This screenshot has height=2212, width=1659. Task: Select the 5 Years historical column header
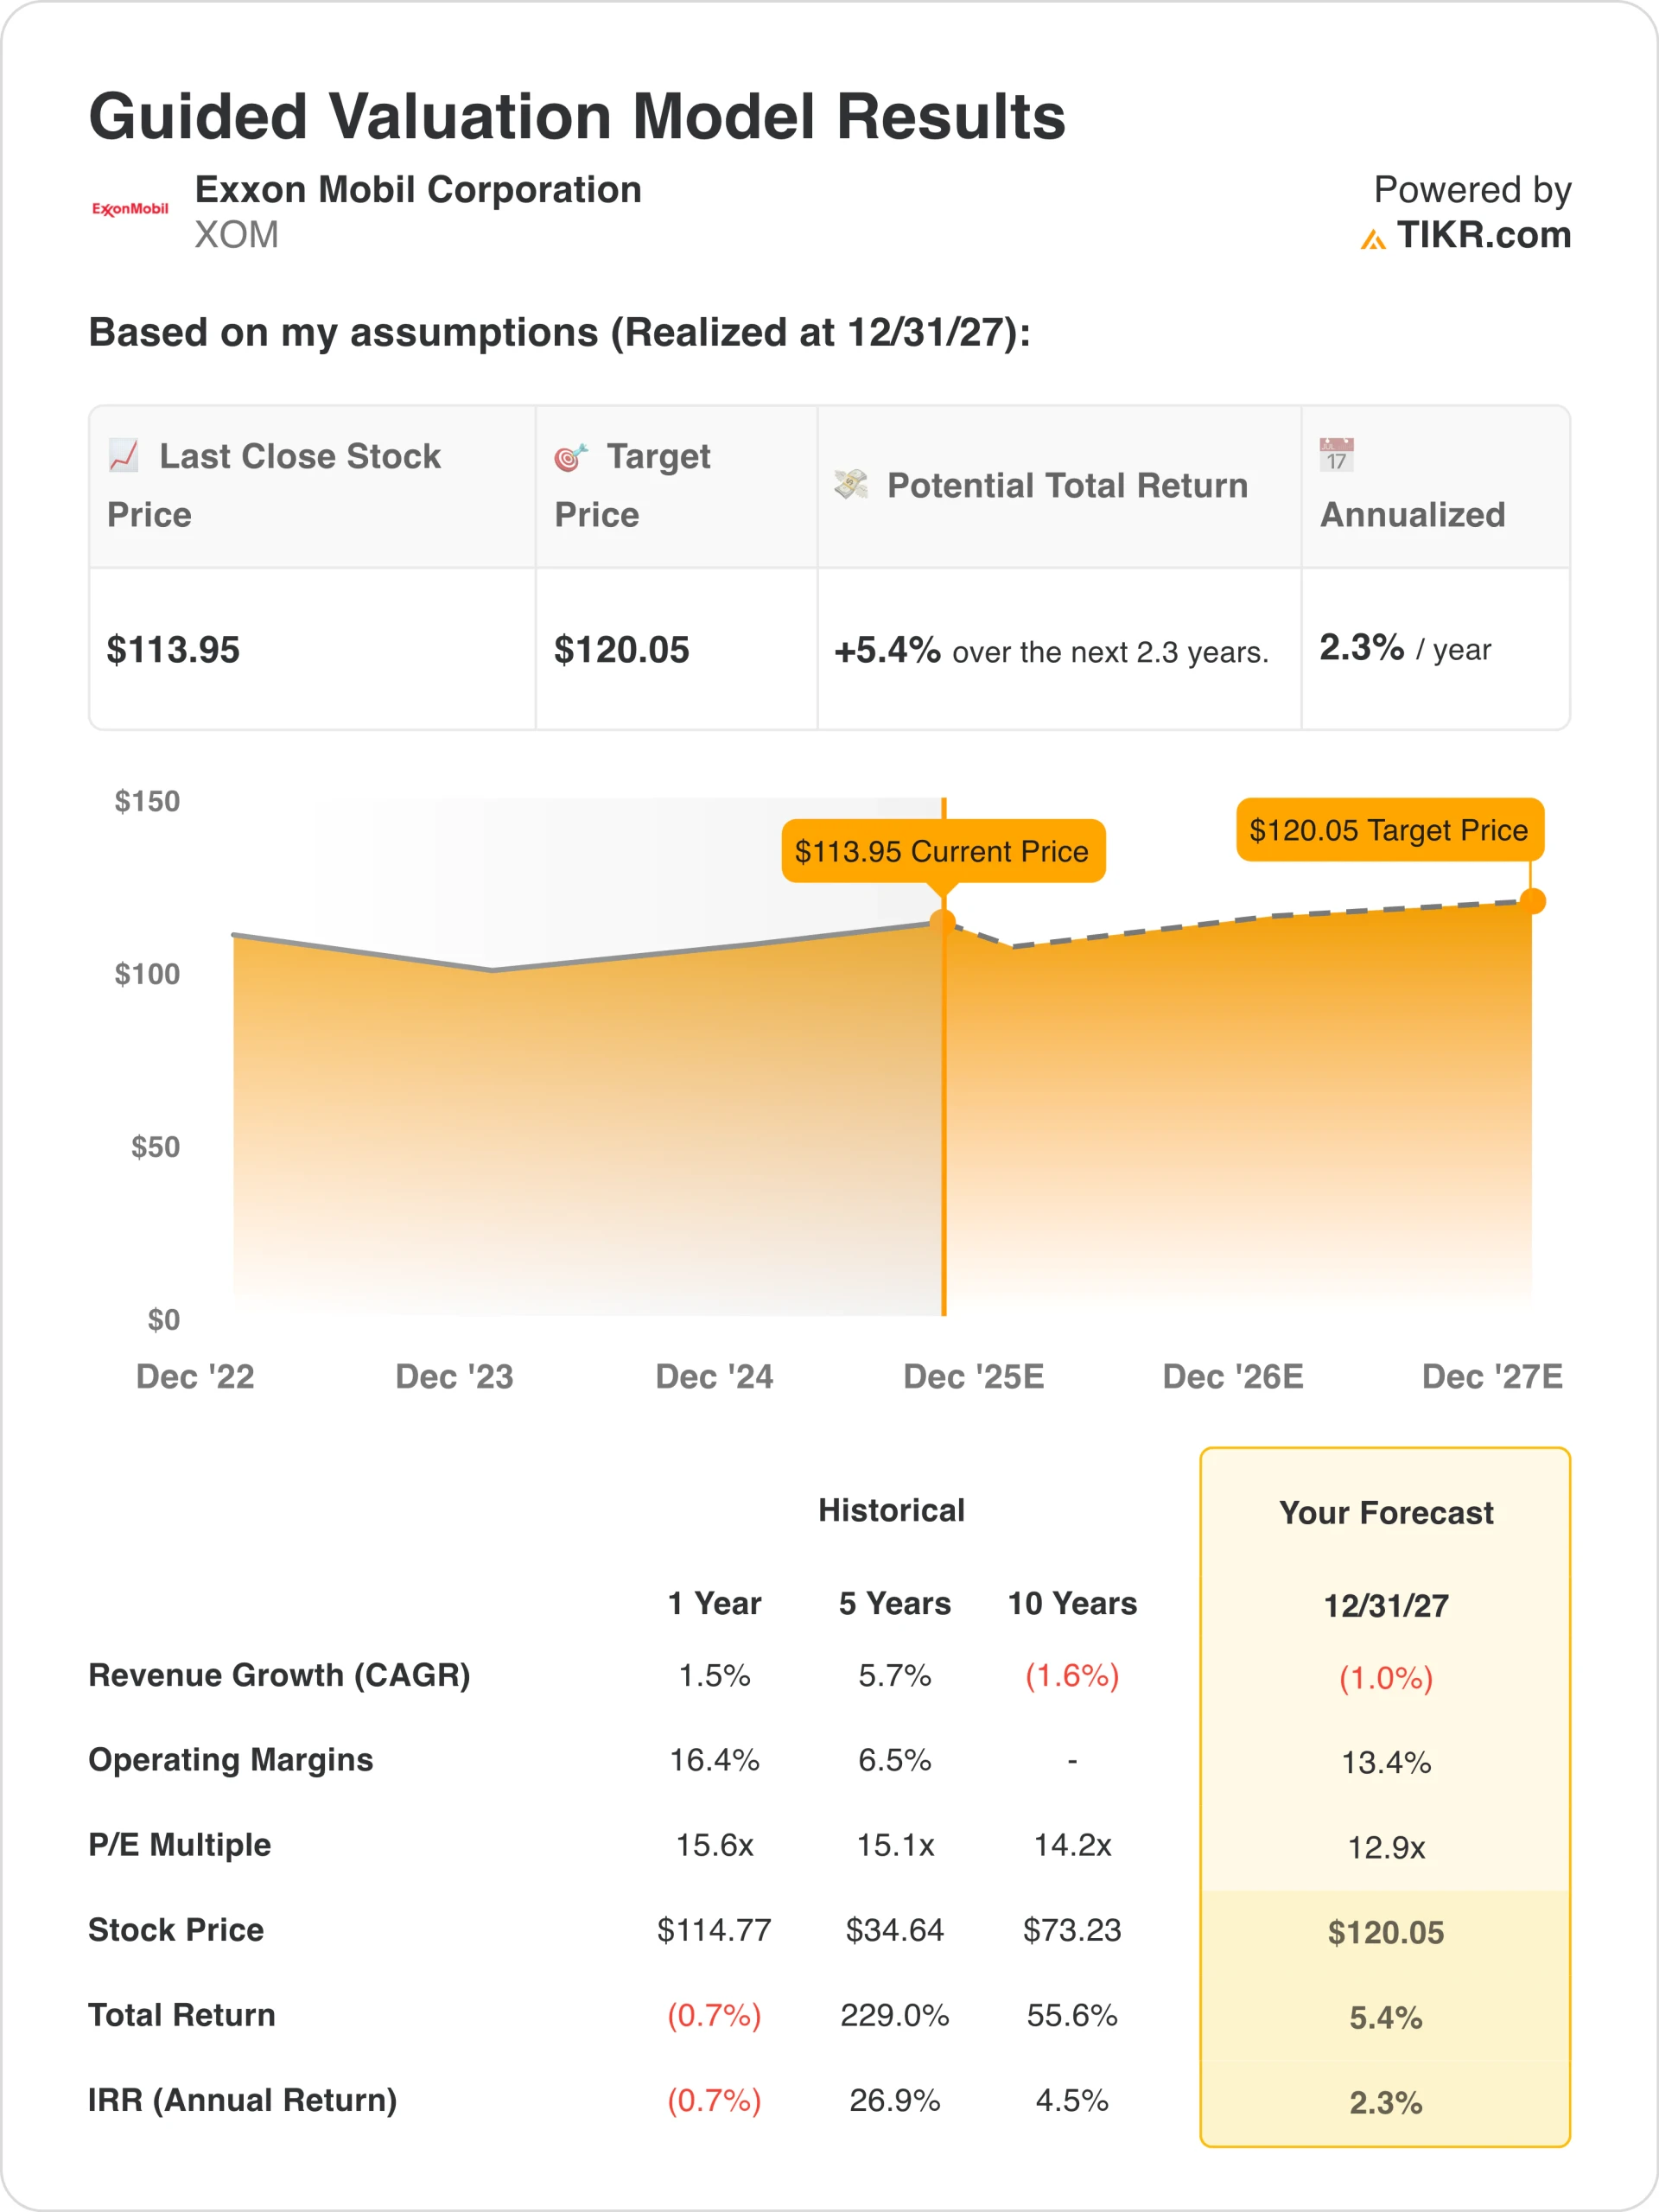[x=894, y=1603]
